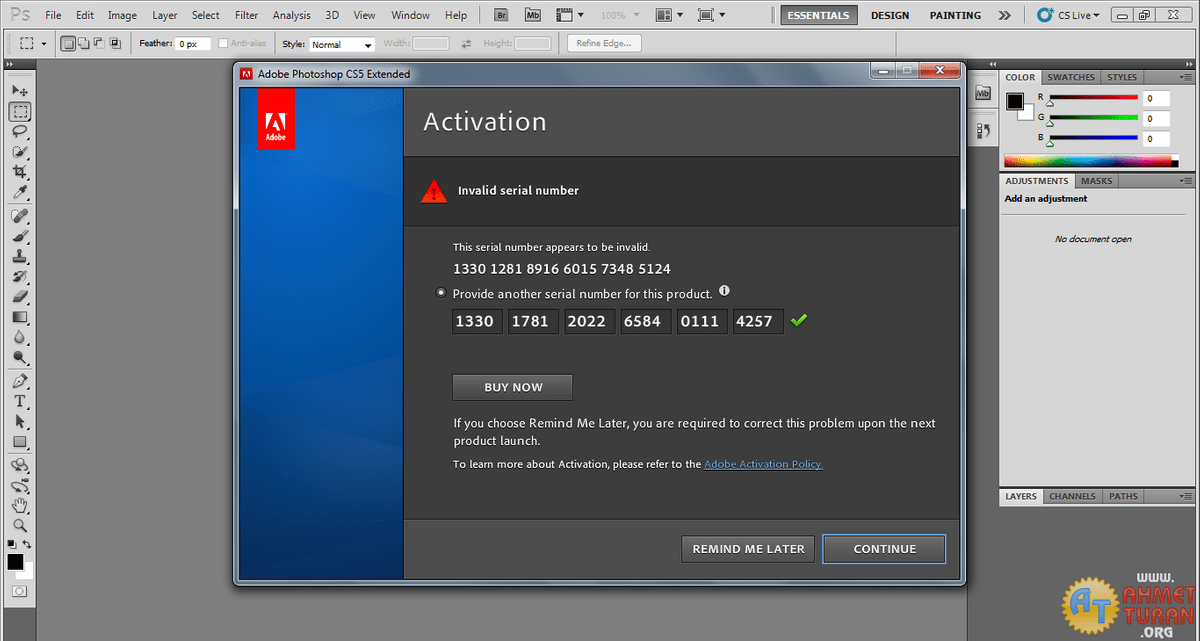The height and width of the screenshot is (641, 1200).
Task: Switch to the Masks tab
Action: click(1097, 181)
